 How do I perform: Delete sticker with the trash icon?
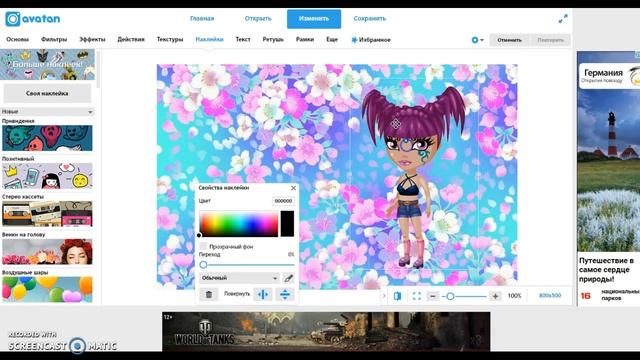[209, 294]
